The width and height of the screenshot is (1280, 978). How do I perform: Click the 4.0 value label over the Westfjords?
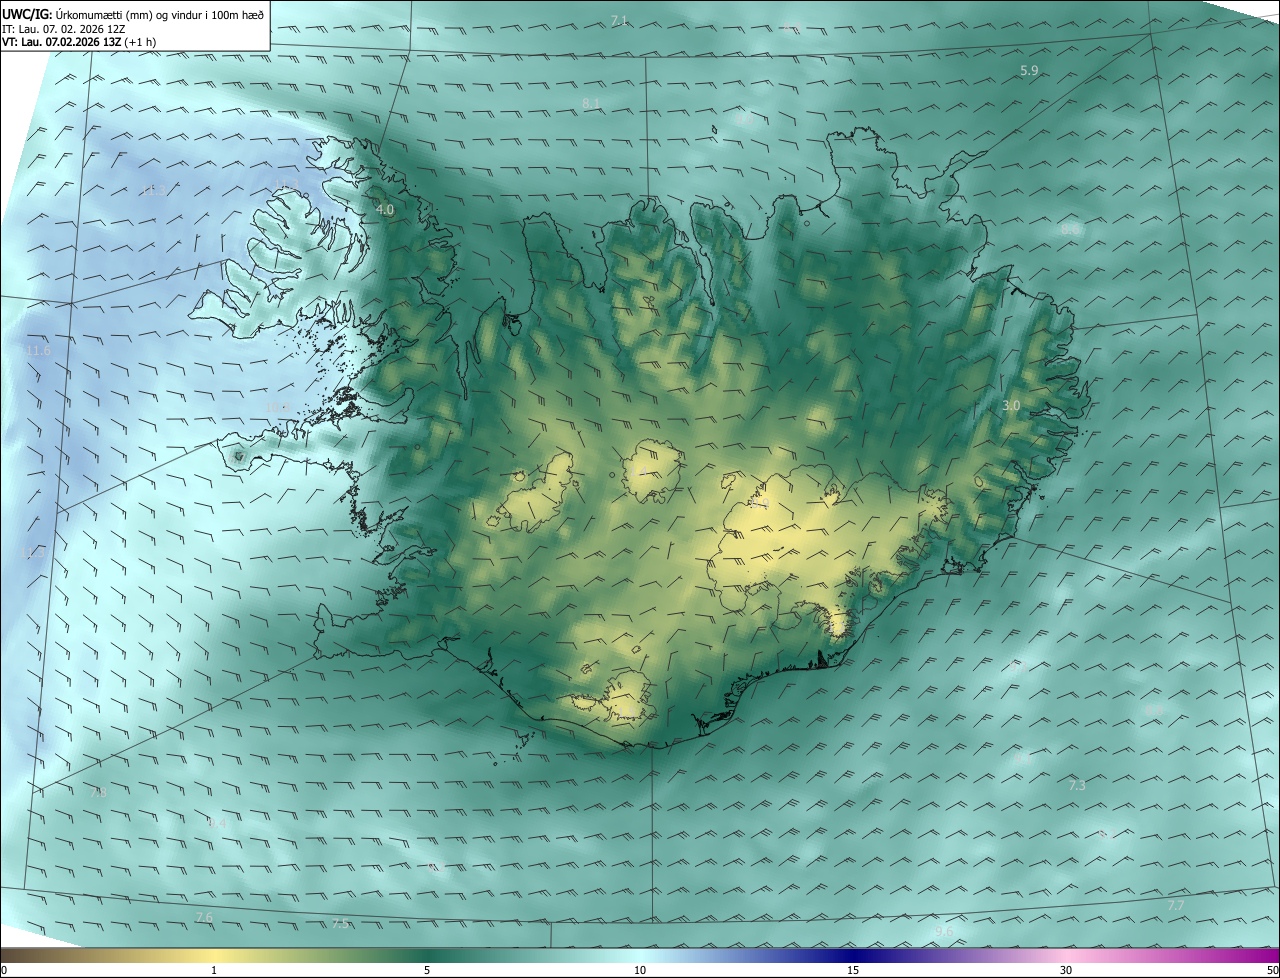point(385,210)
